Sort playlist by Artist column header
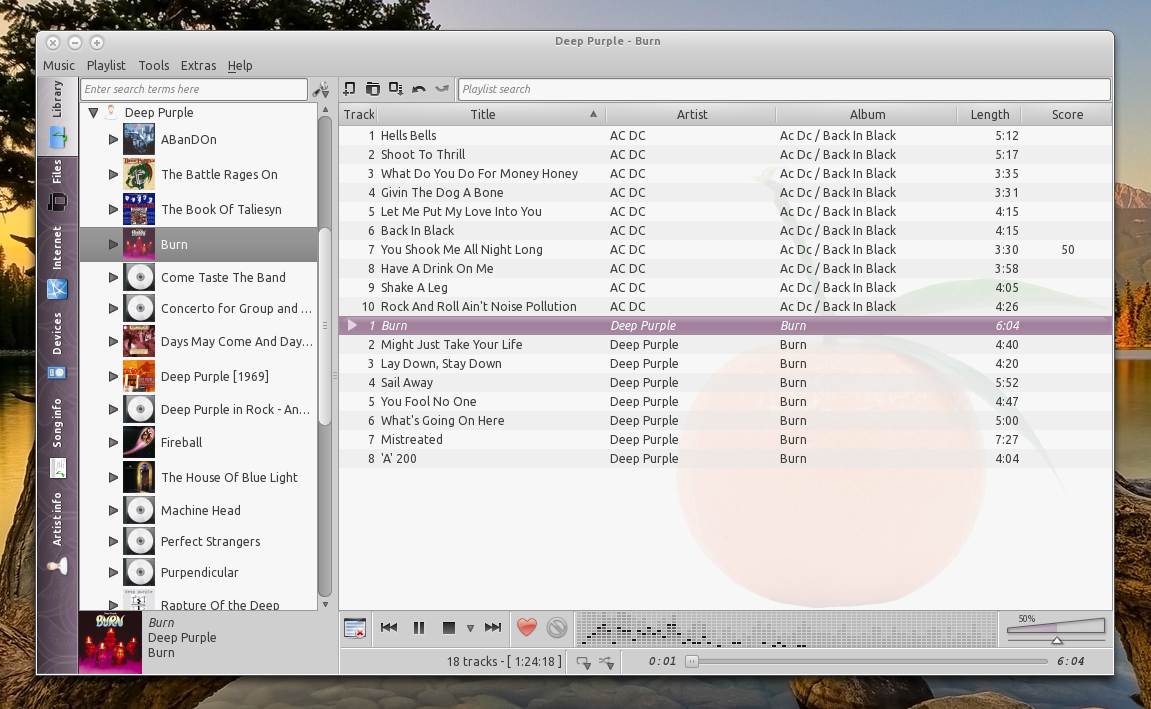Viewport: 1151px width, 709px height. (691, 114)
